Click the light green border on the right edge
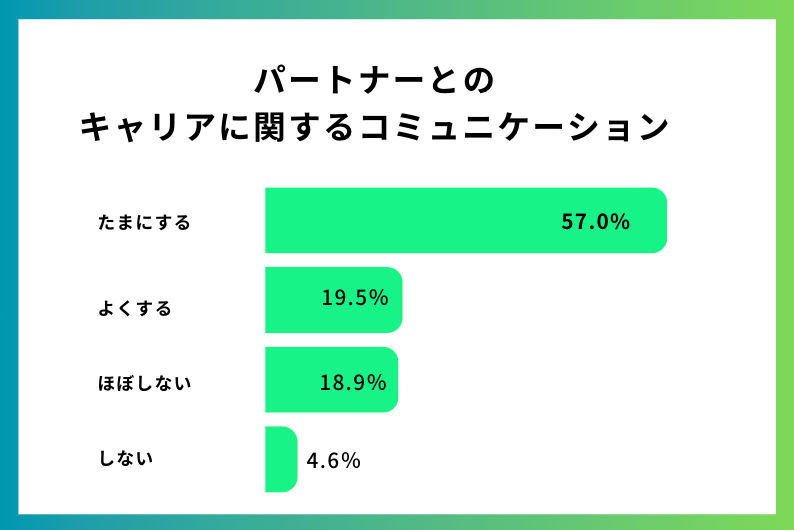 [785, 265]
